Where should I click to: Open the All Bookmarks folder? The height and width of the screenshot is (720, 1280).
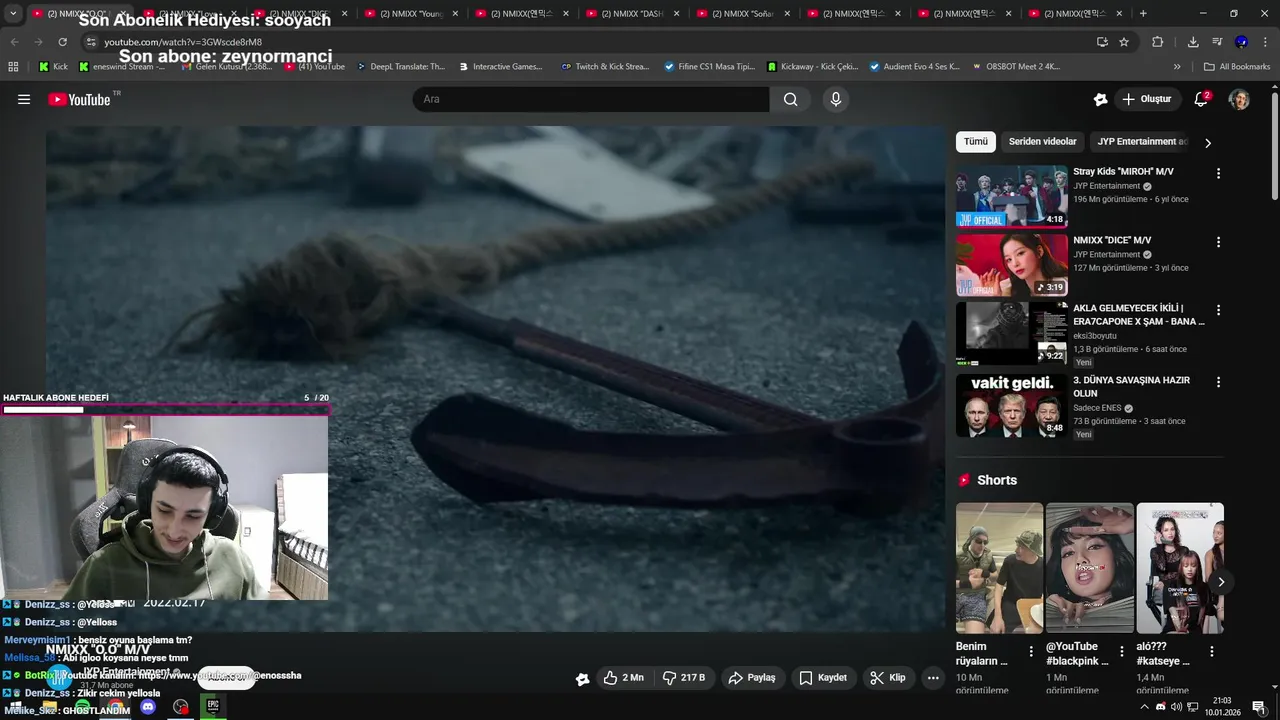[x=1237, y=67]
